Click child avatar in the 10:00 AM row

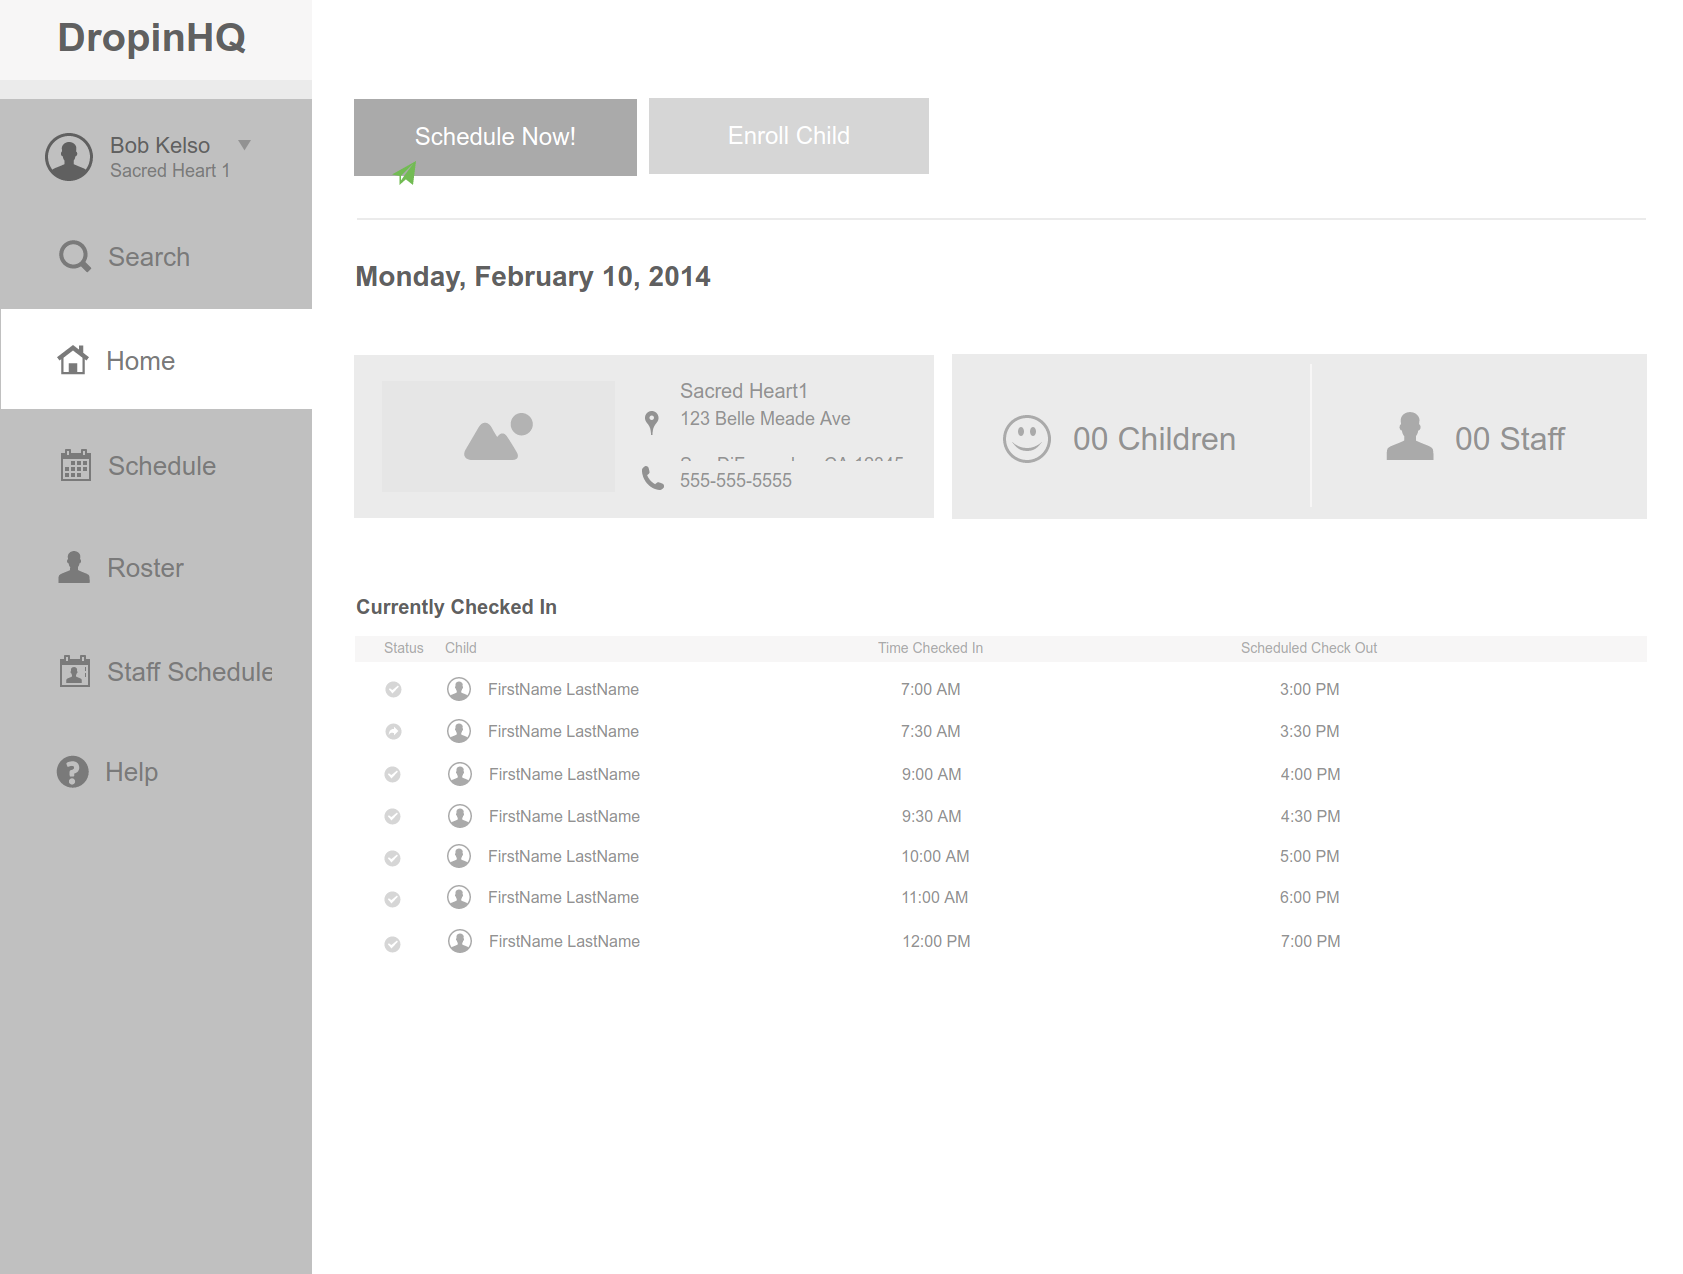[459, 856]
